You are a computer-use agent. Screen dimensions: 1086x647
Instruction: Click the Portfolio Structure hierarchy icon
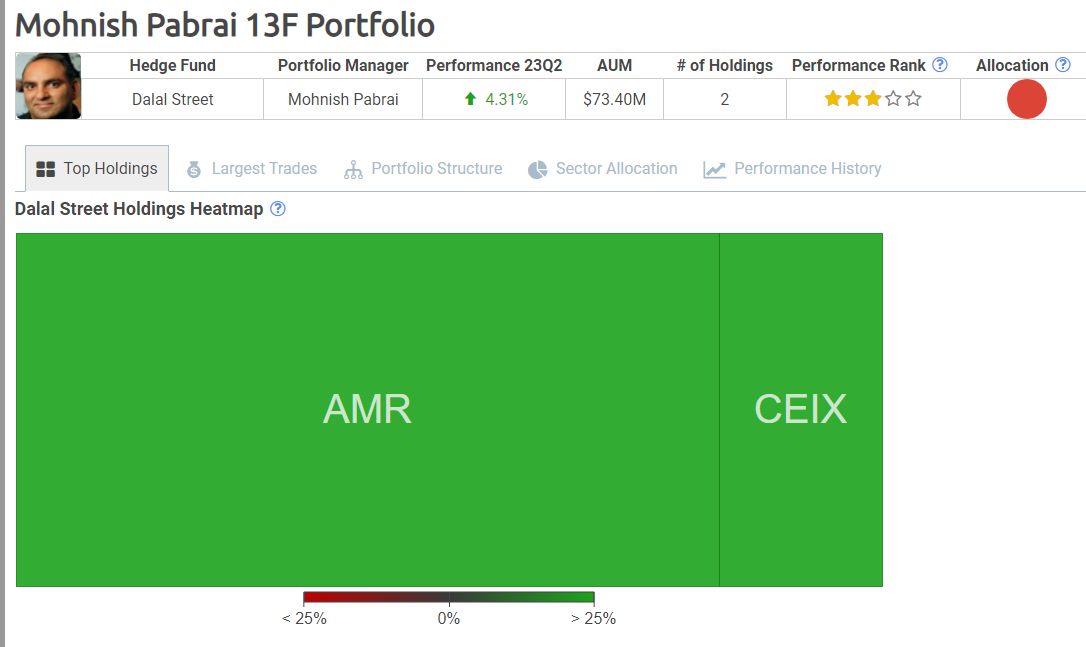point(353,170)
